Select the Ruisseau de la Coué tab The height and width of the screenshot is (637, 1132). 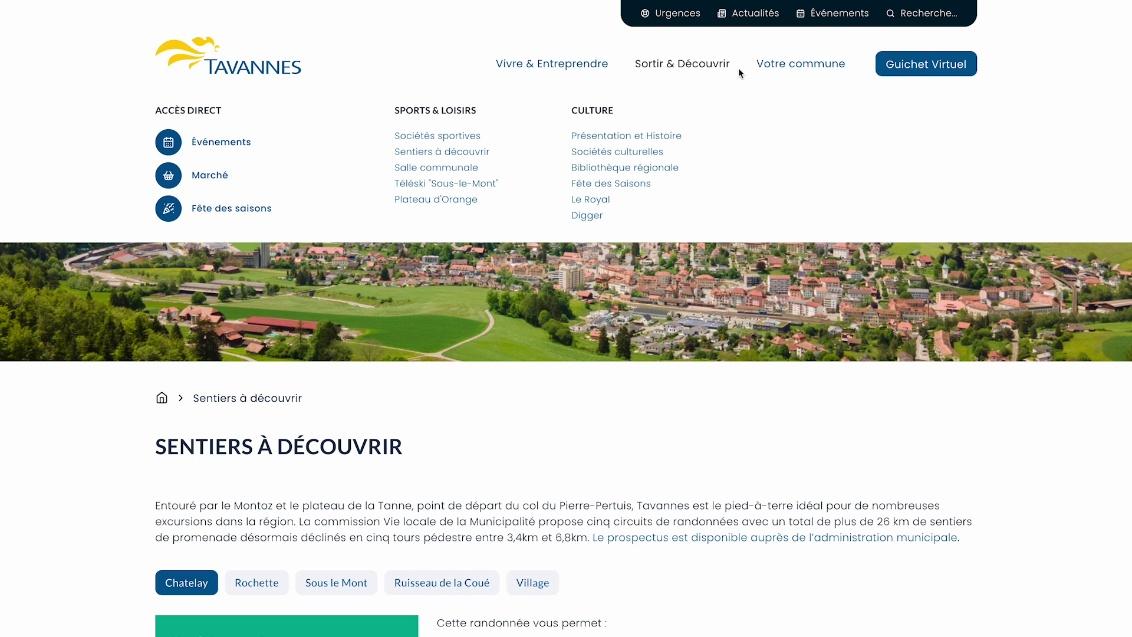pos(442,583)
